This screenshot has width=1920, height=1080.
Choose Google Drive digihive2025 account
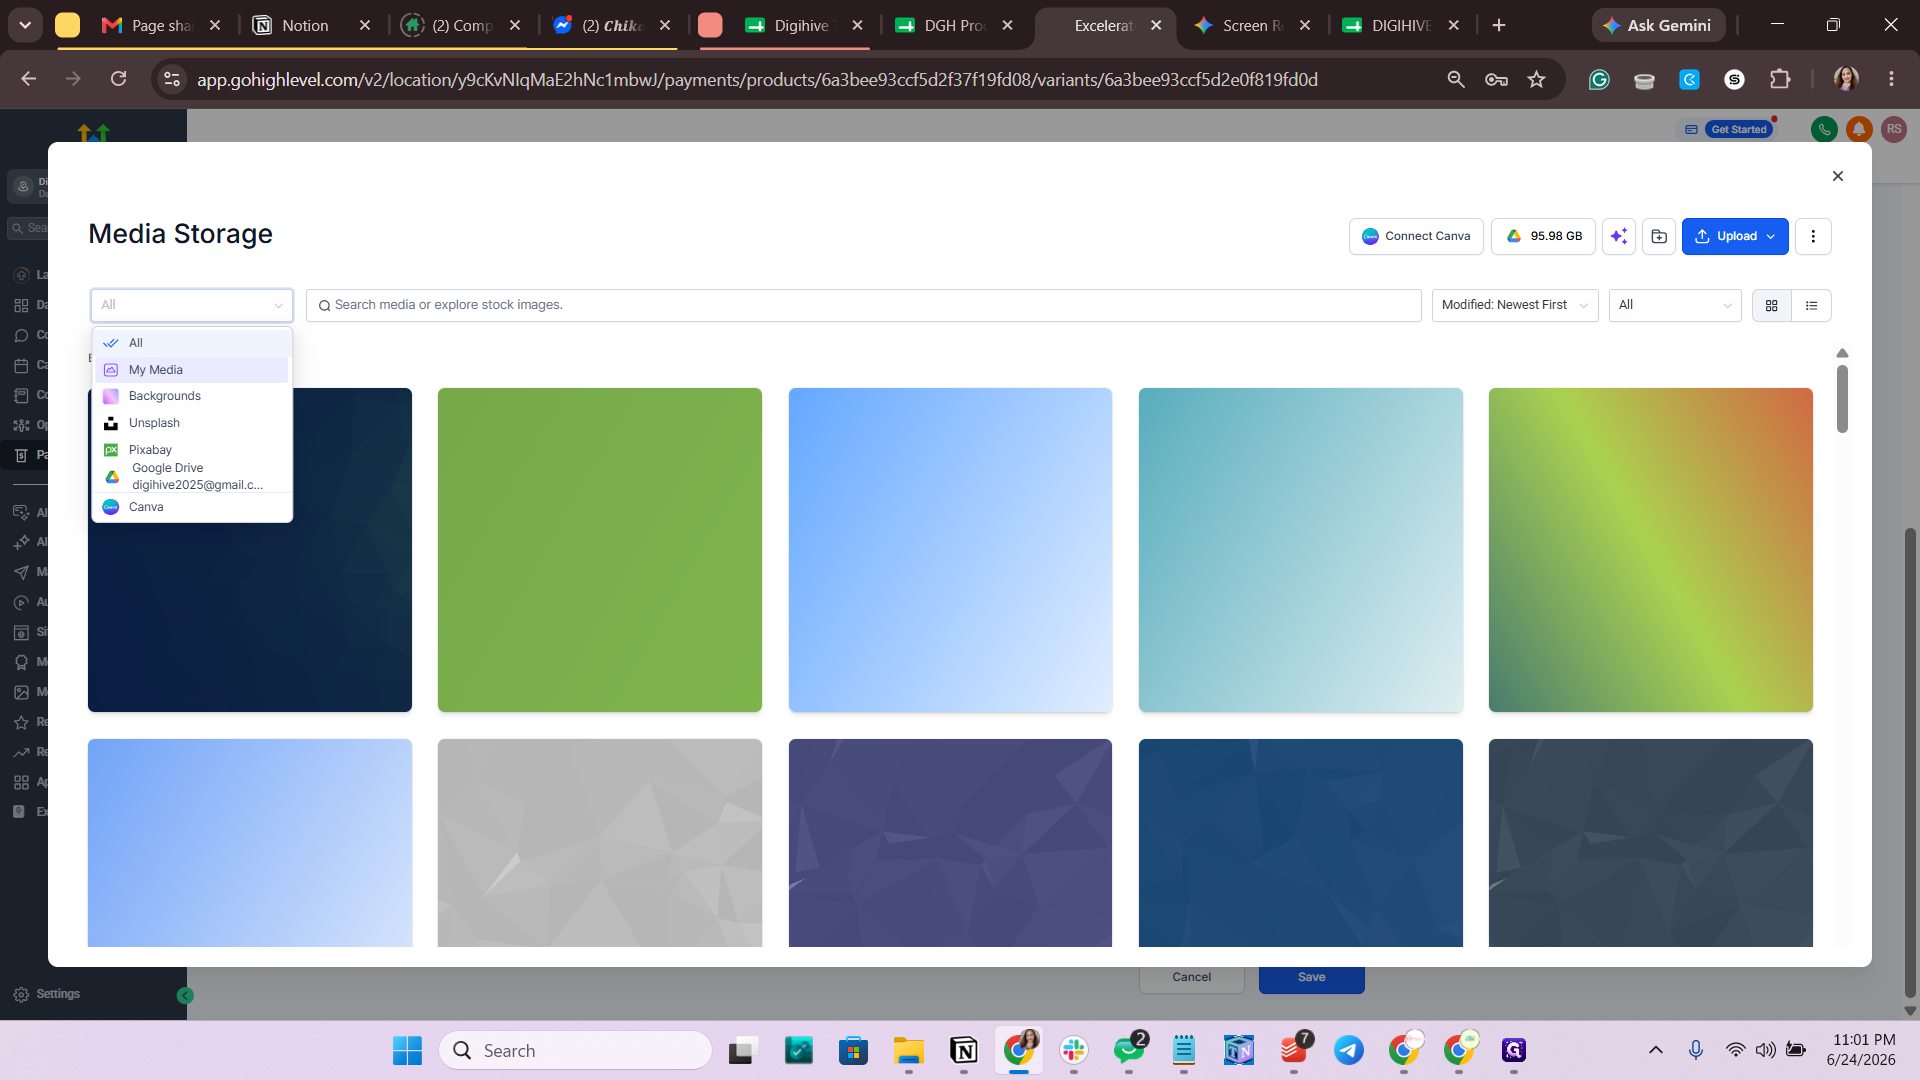[192, 476]
